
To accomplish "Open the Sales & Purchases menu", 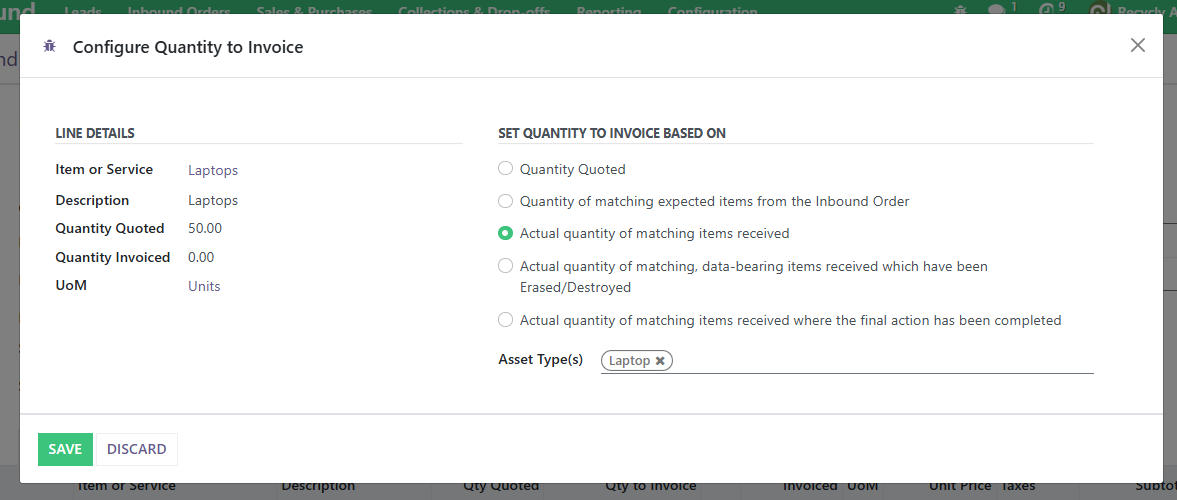I will point(314,12).
